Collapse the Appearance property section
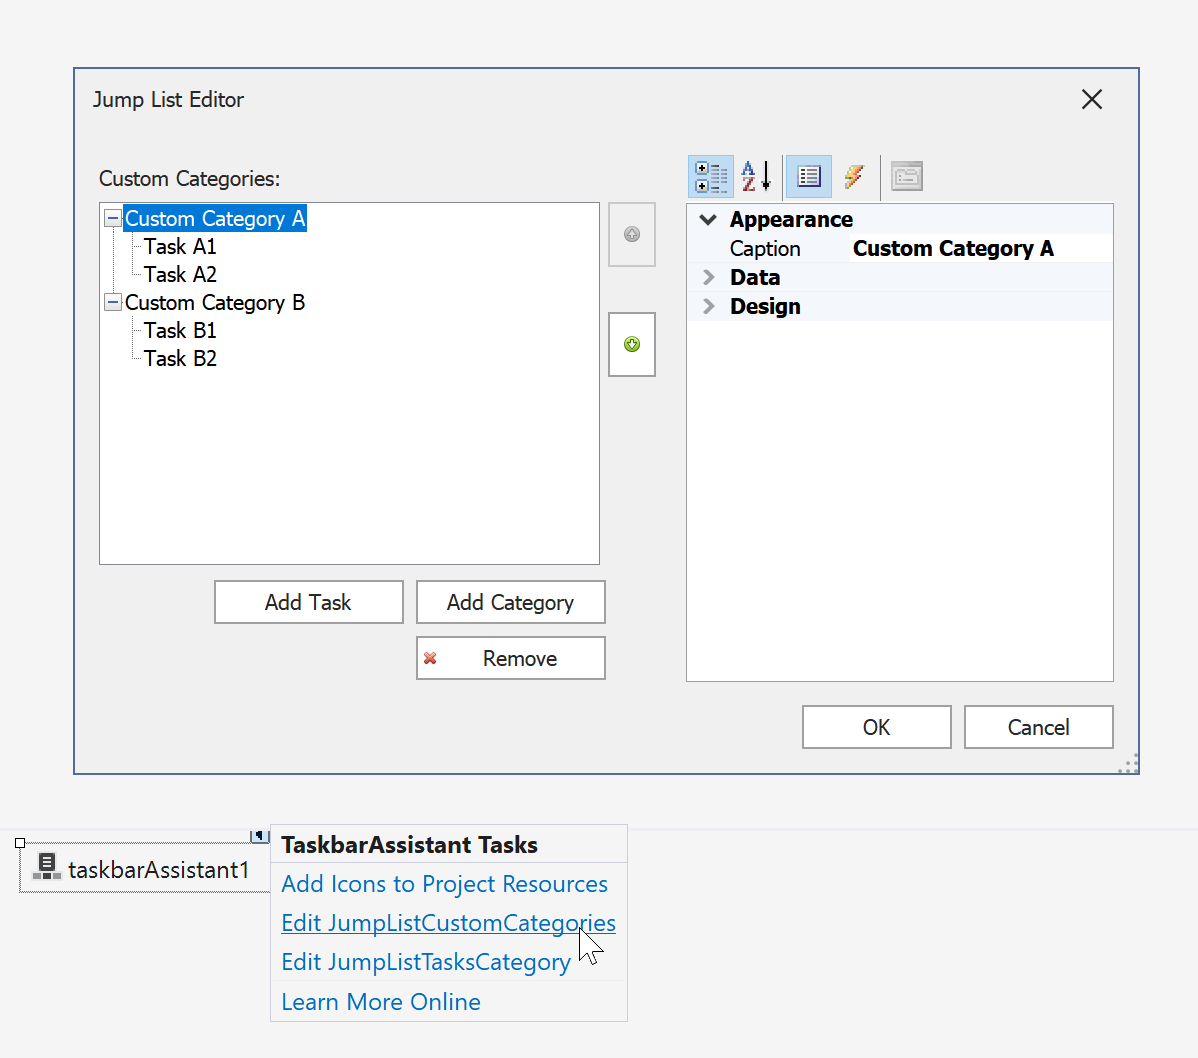Image resolution: width=1198 pixels, height=1058 pixels. [x=708, y=220]
